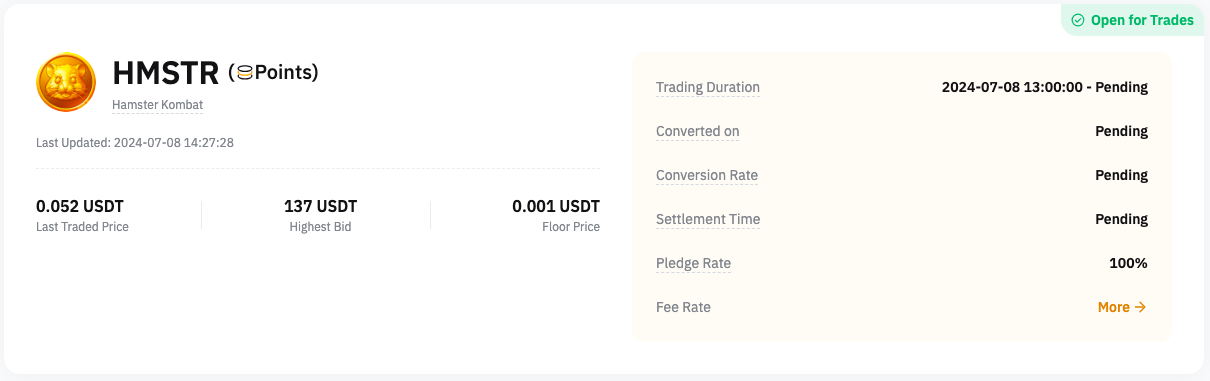The height and width of the screenshot is (381, 1210).
Task: Click the Hamster Kombat project name
Action: pos(157,104)
